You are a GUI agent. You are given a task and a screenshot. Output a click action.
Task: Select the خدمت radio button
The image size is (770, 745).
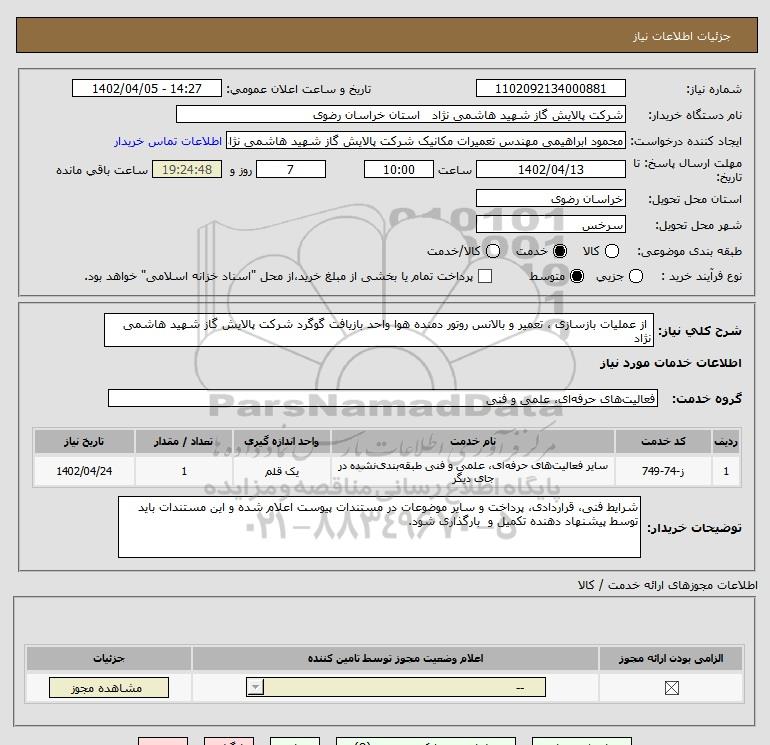tap(559, 251)
